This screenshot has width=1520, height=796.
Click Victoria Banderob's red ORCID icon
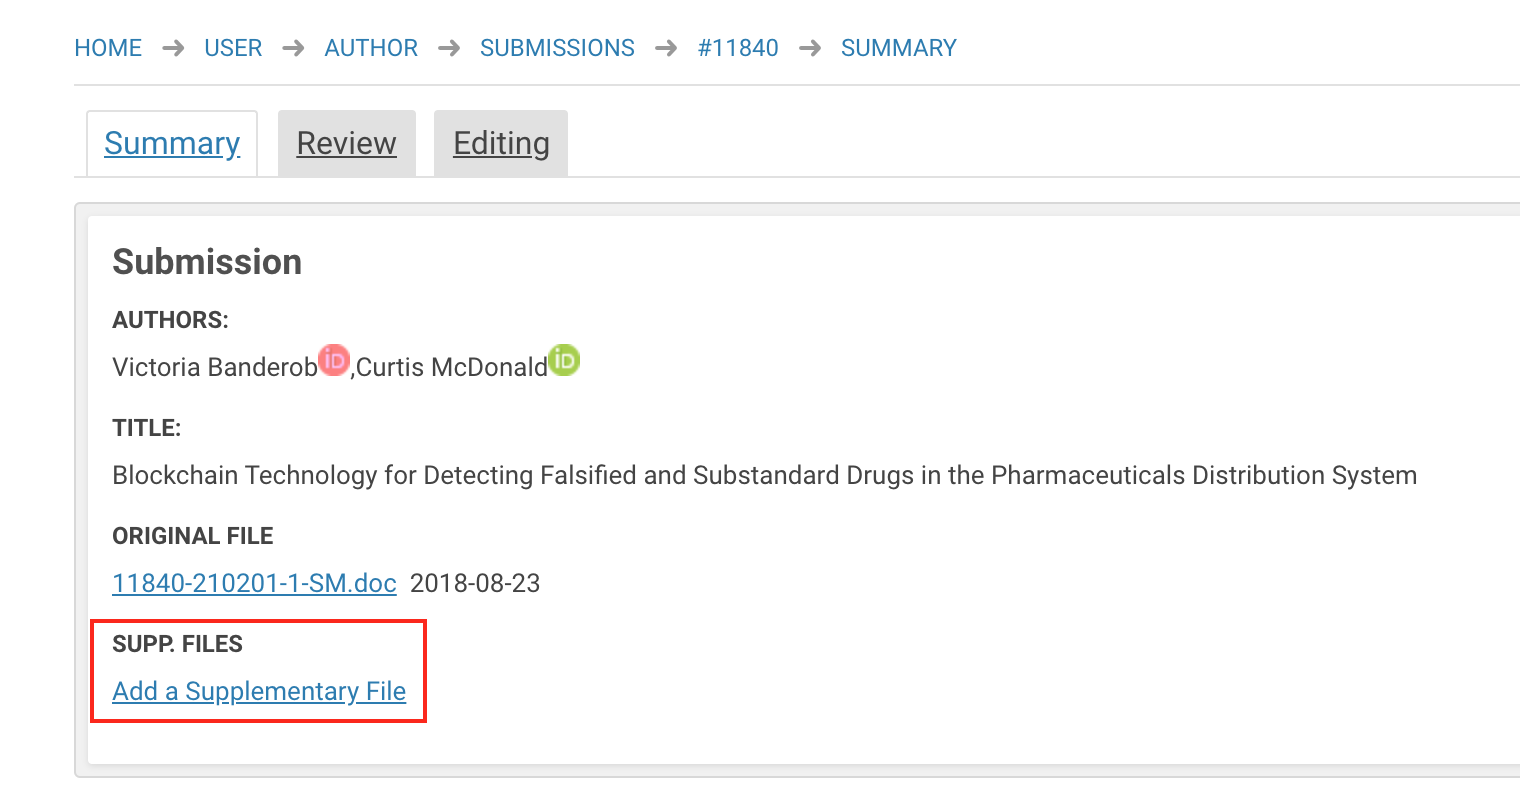coord(334,360)
